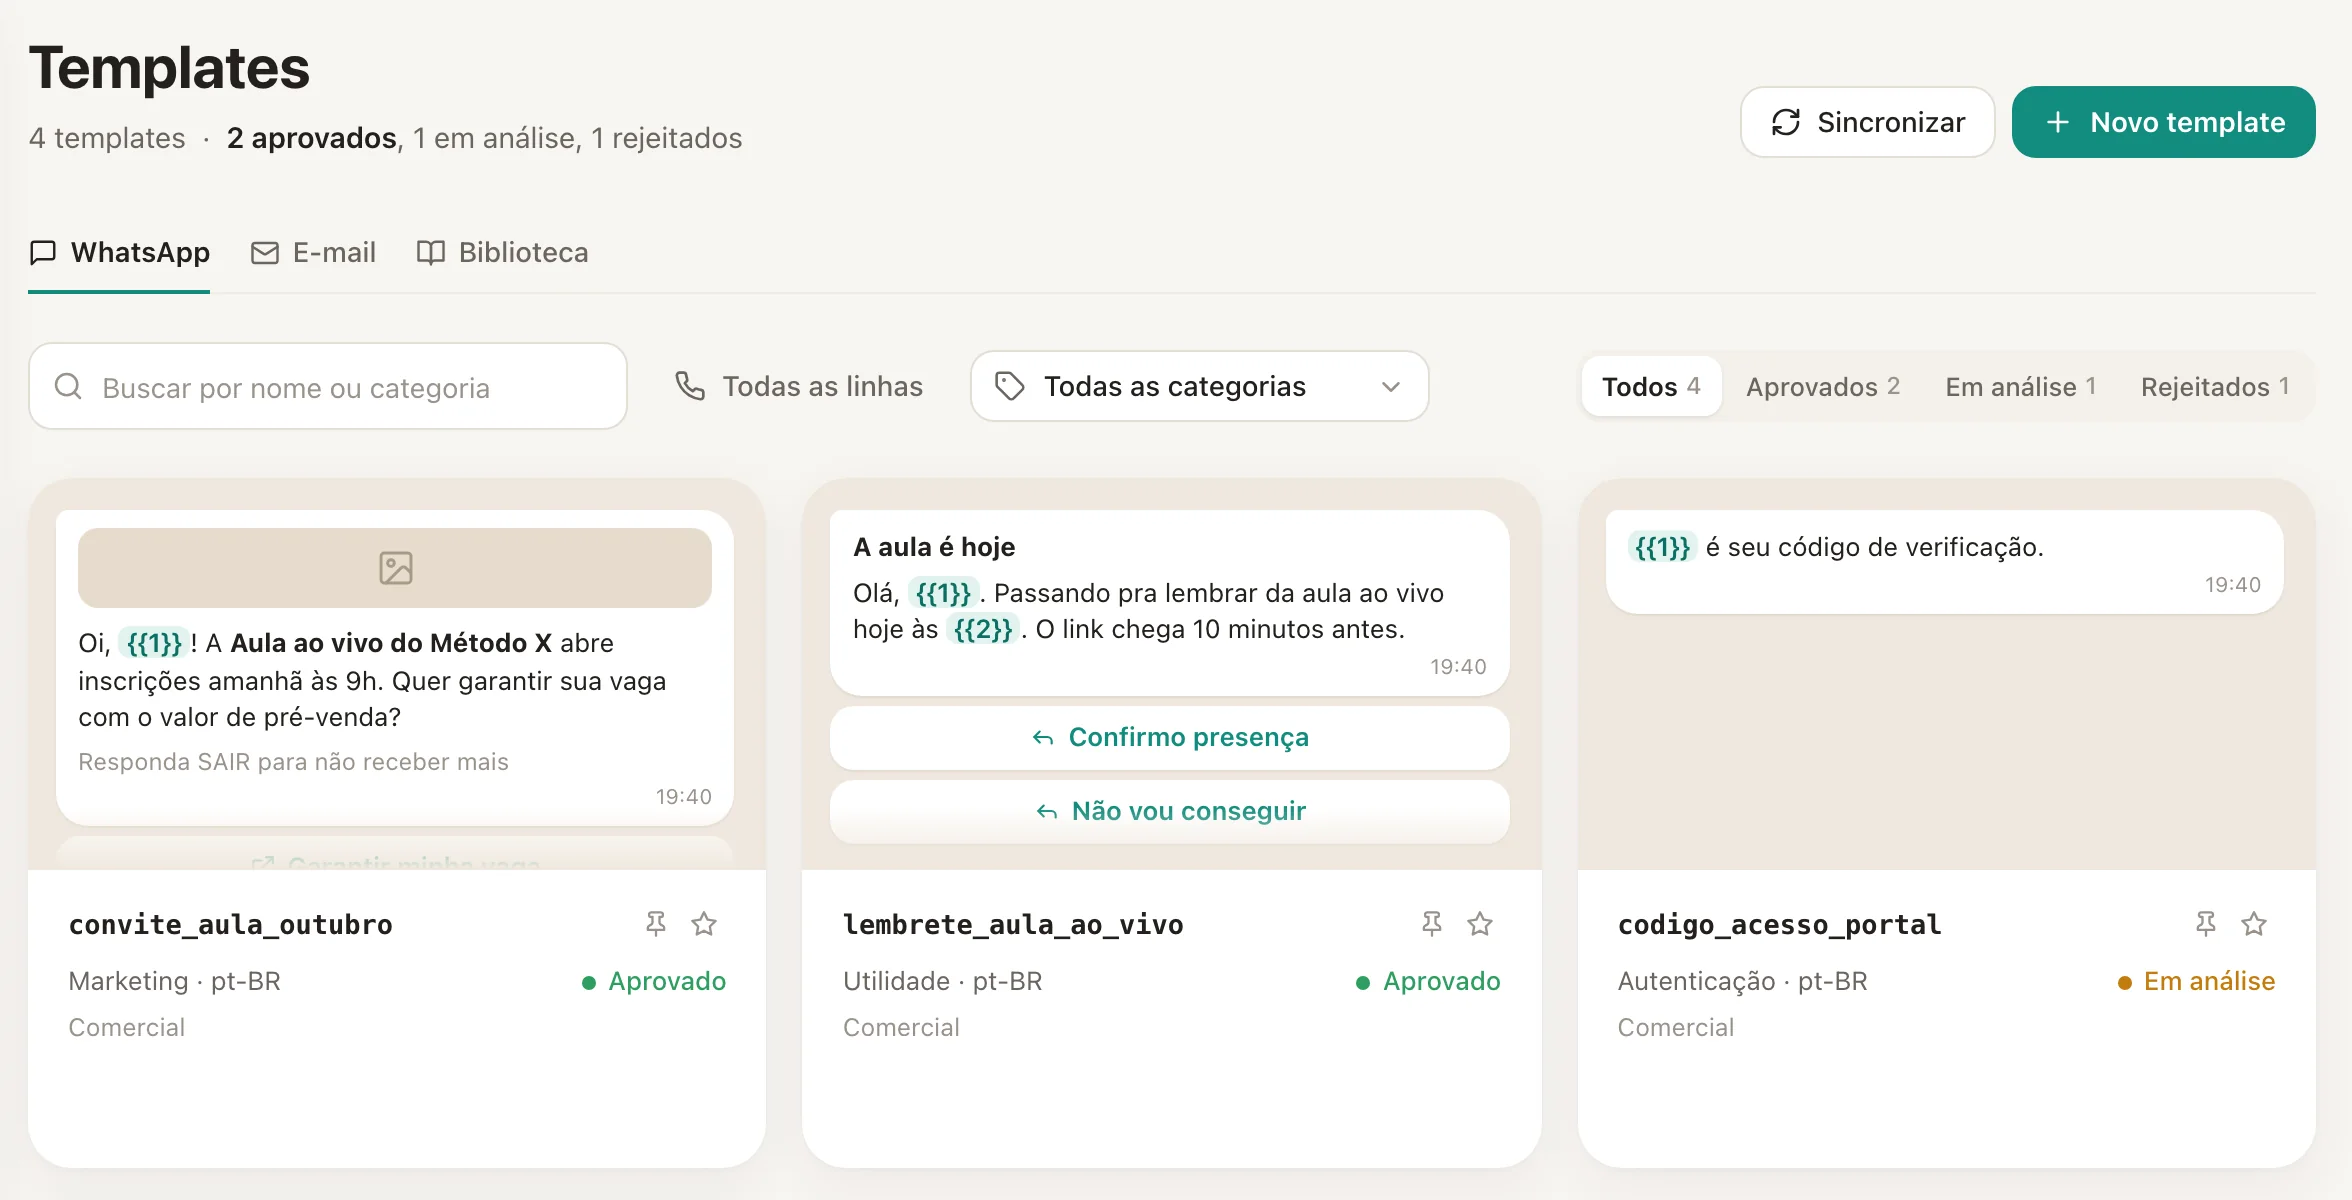The height and width of the screenshot is (1200, 2352).
Task: Star the codigo_acesso_portal template
Action: (x=2254, y=924)
